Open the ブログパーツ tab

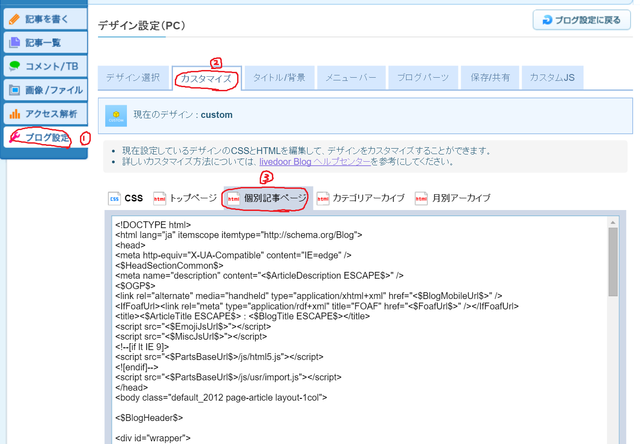[x=423, y=78]
